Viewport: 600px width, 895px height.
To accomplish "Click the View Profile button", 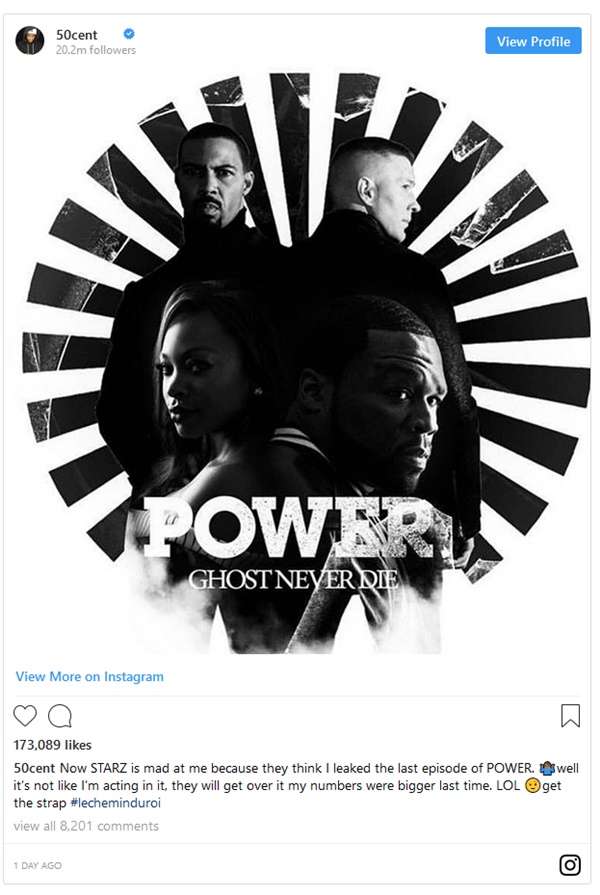I will pyautogui.click(x=533, y=41).
